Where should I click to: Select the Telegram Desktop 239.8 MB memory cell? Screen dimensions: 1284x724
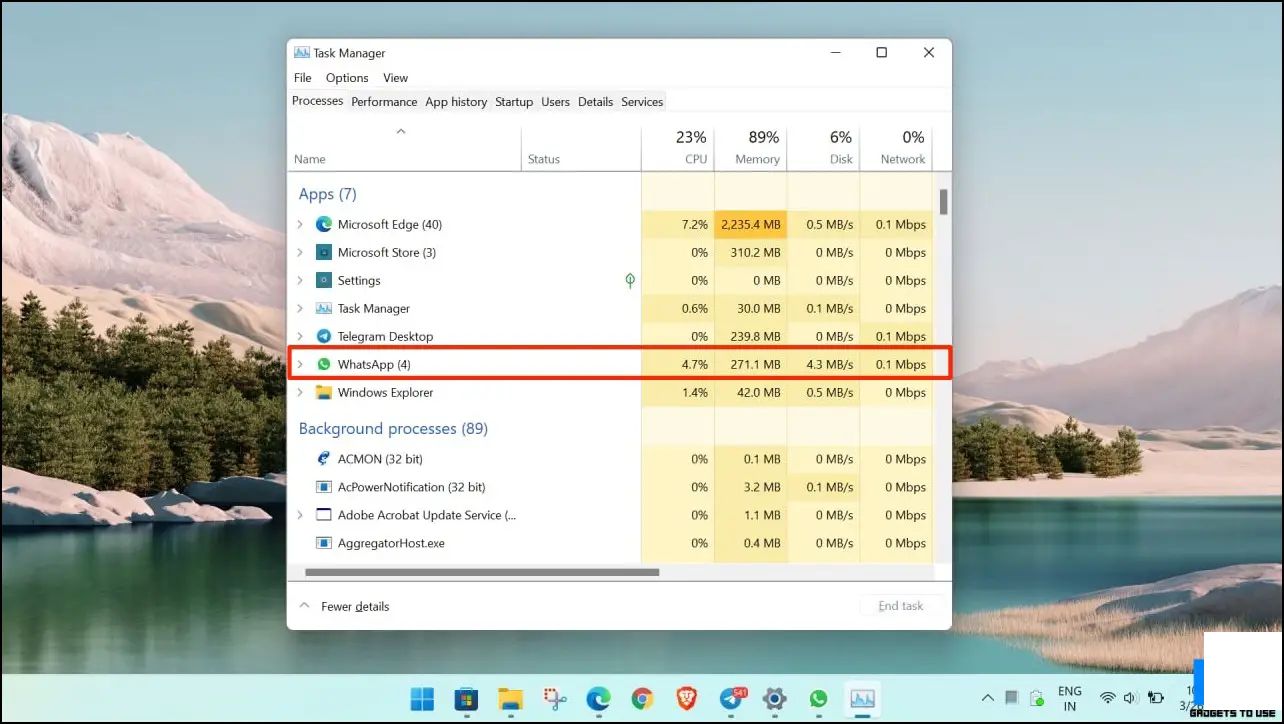tap(751, 336)
